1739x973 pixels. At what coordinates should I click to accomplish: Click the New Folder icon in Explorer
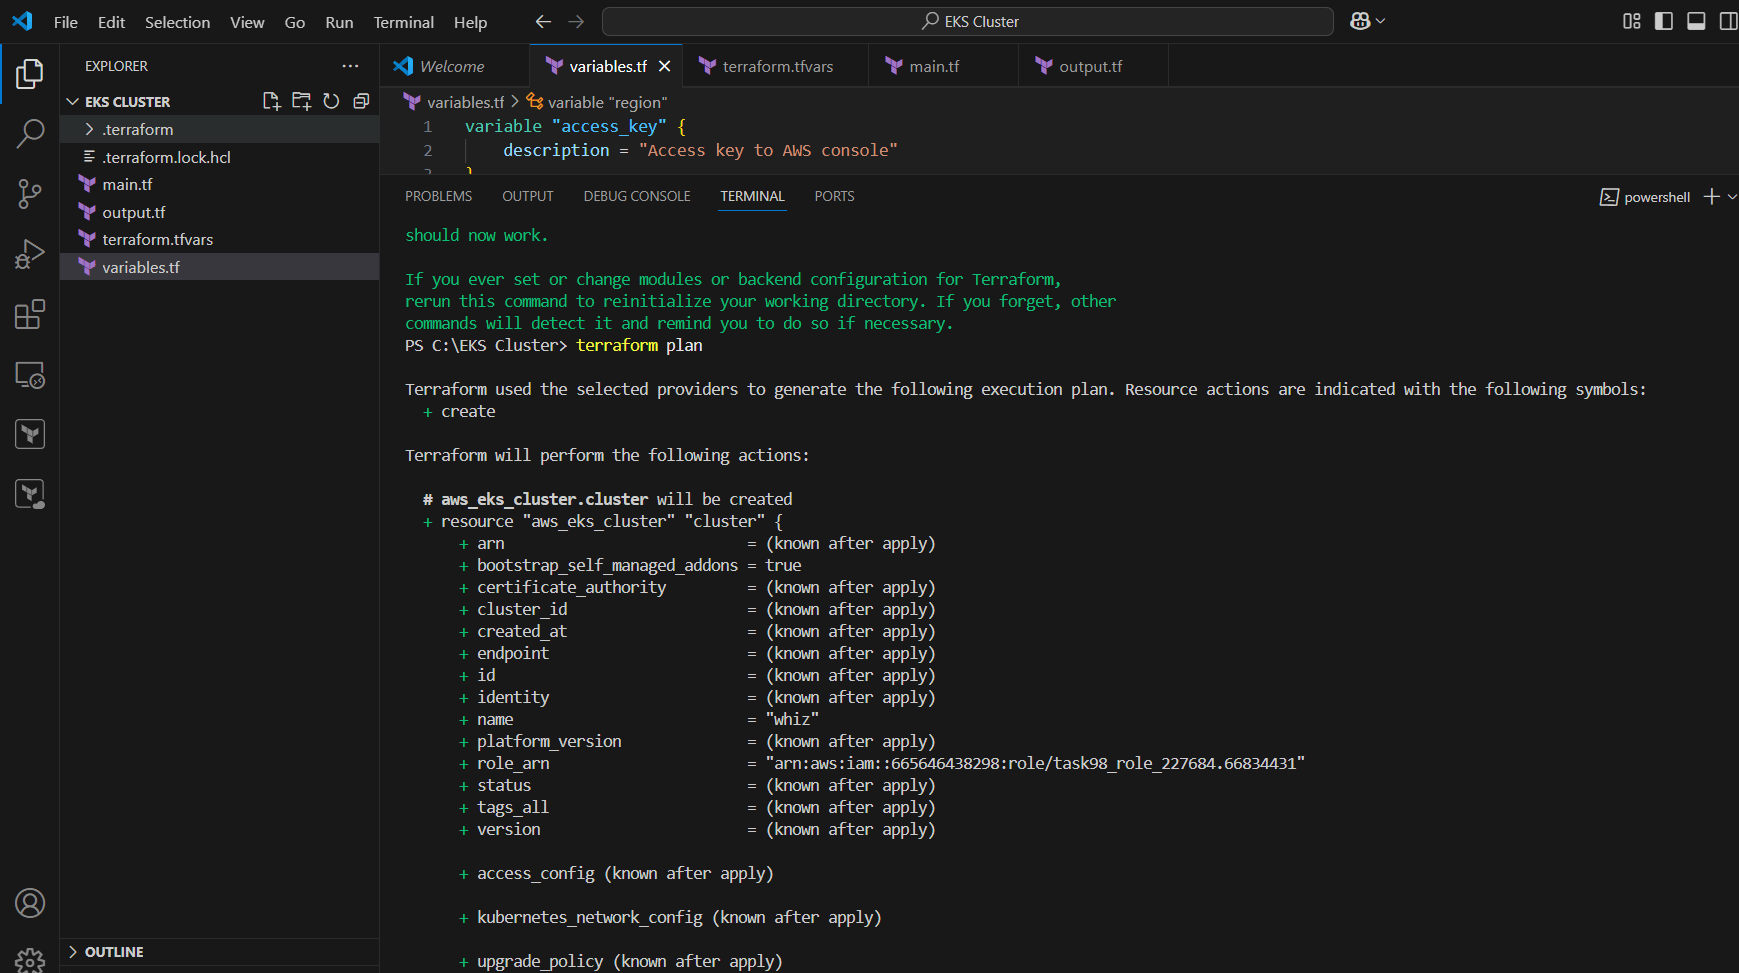pos(301,101)
